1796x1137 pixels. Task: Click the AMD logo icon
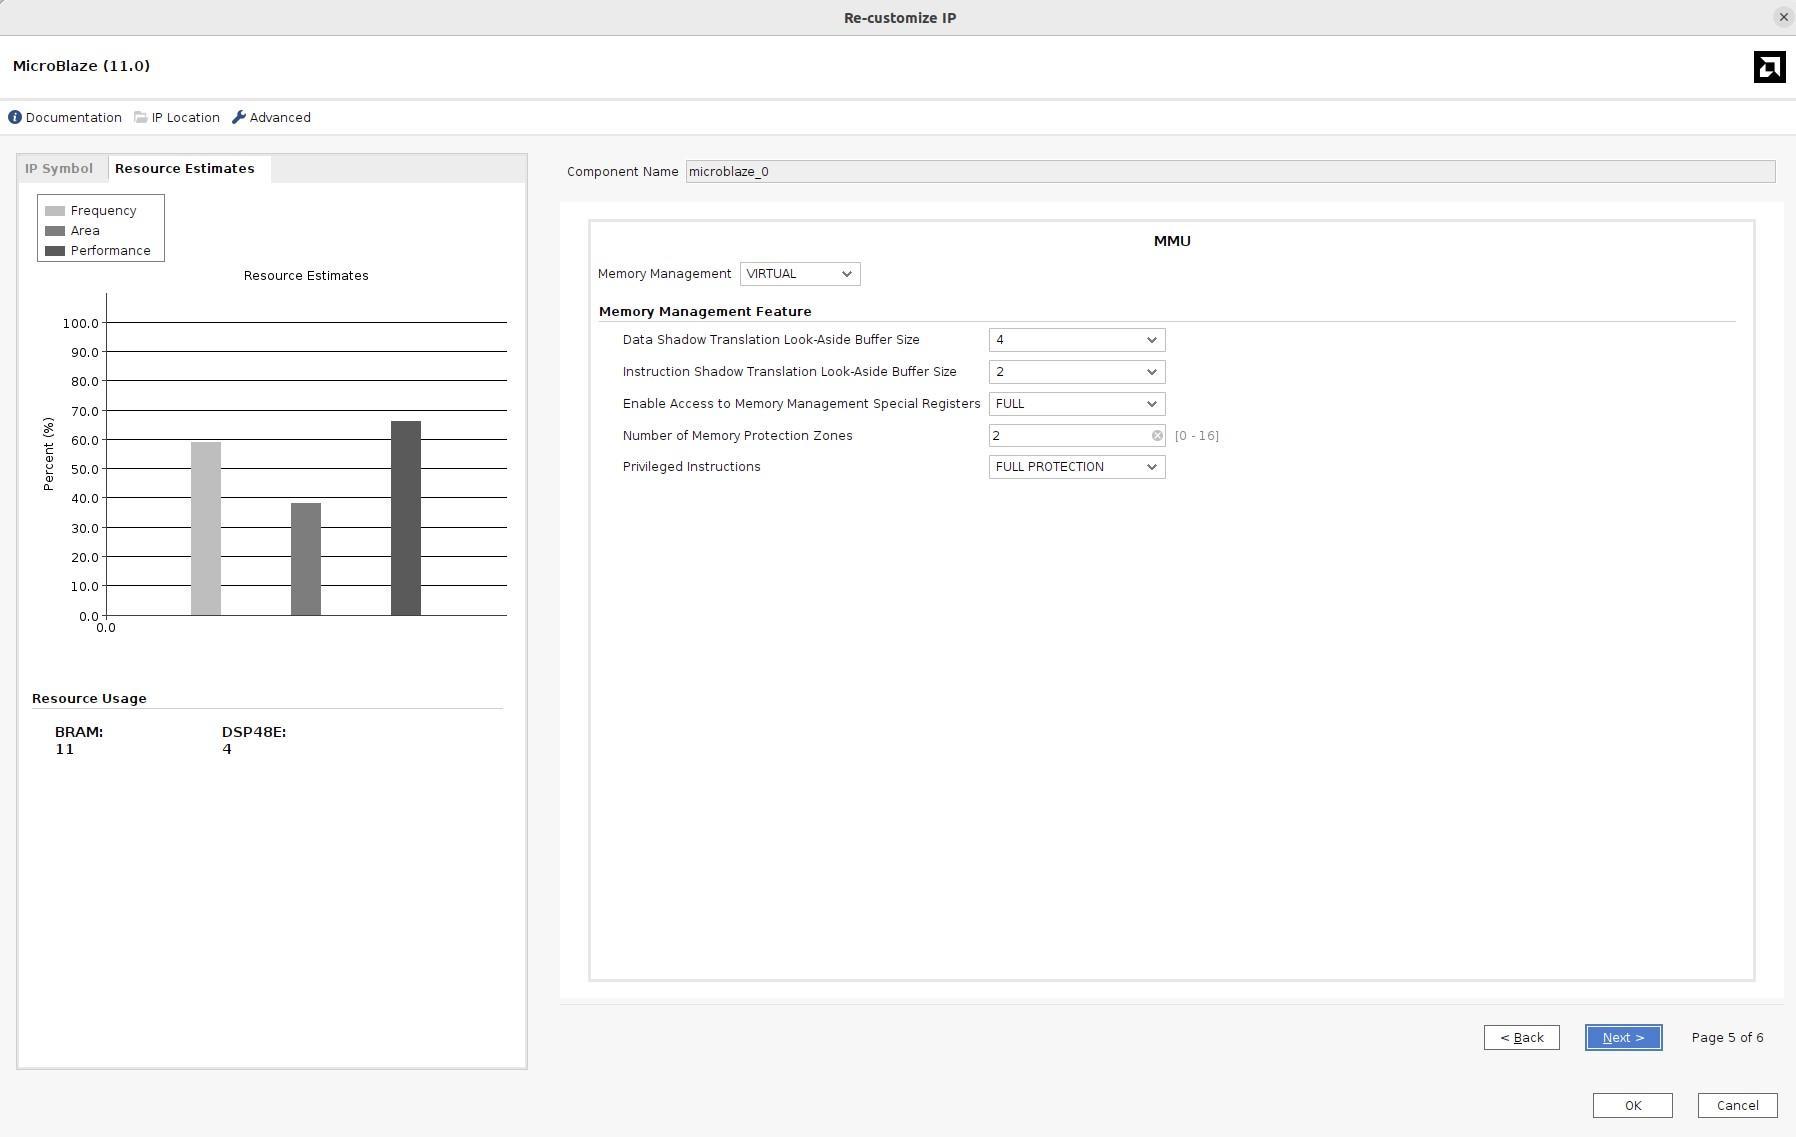point(1769,67)
